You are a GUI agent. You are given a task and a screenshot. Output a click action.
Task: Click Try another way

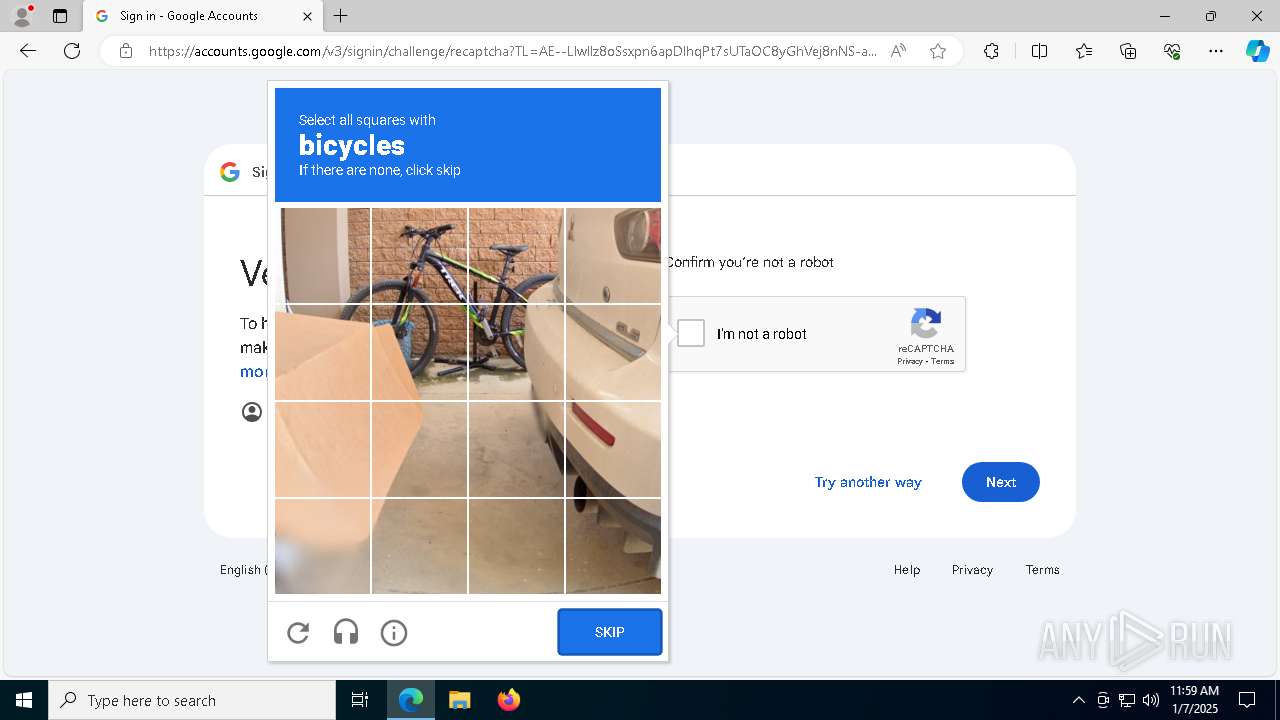868,482
